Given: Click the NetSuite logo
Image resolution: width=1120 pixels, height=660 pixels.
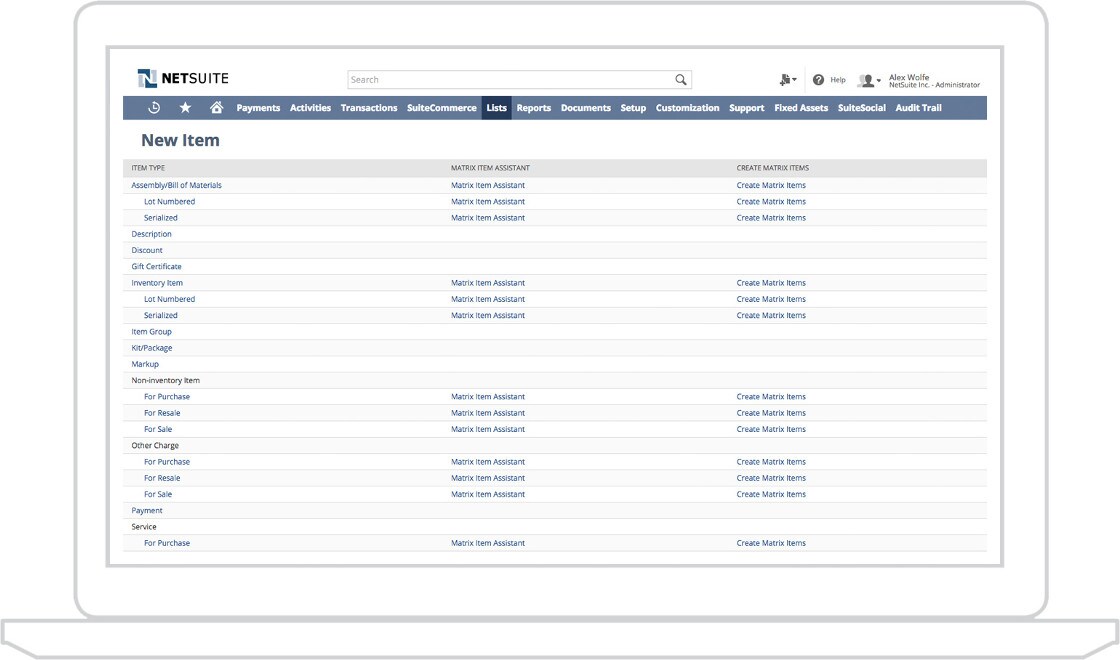Looking at the screenshot, I should point(183,79).
